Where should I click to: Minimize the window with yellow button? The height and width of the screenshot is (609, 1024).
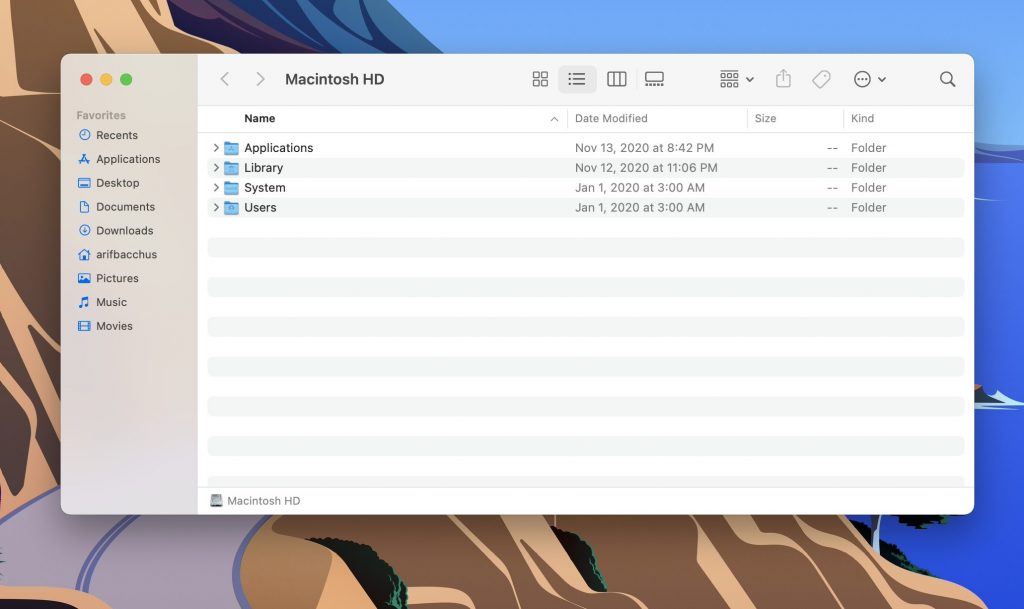[106, 80]
